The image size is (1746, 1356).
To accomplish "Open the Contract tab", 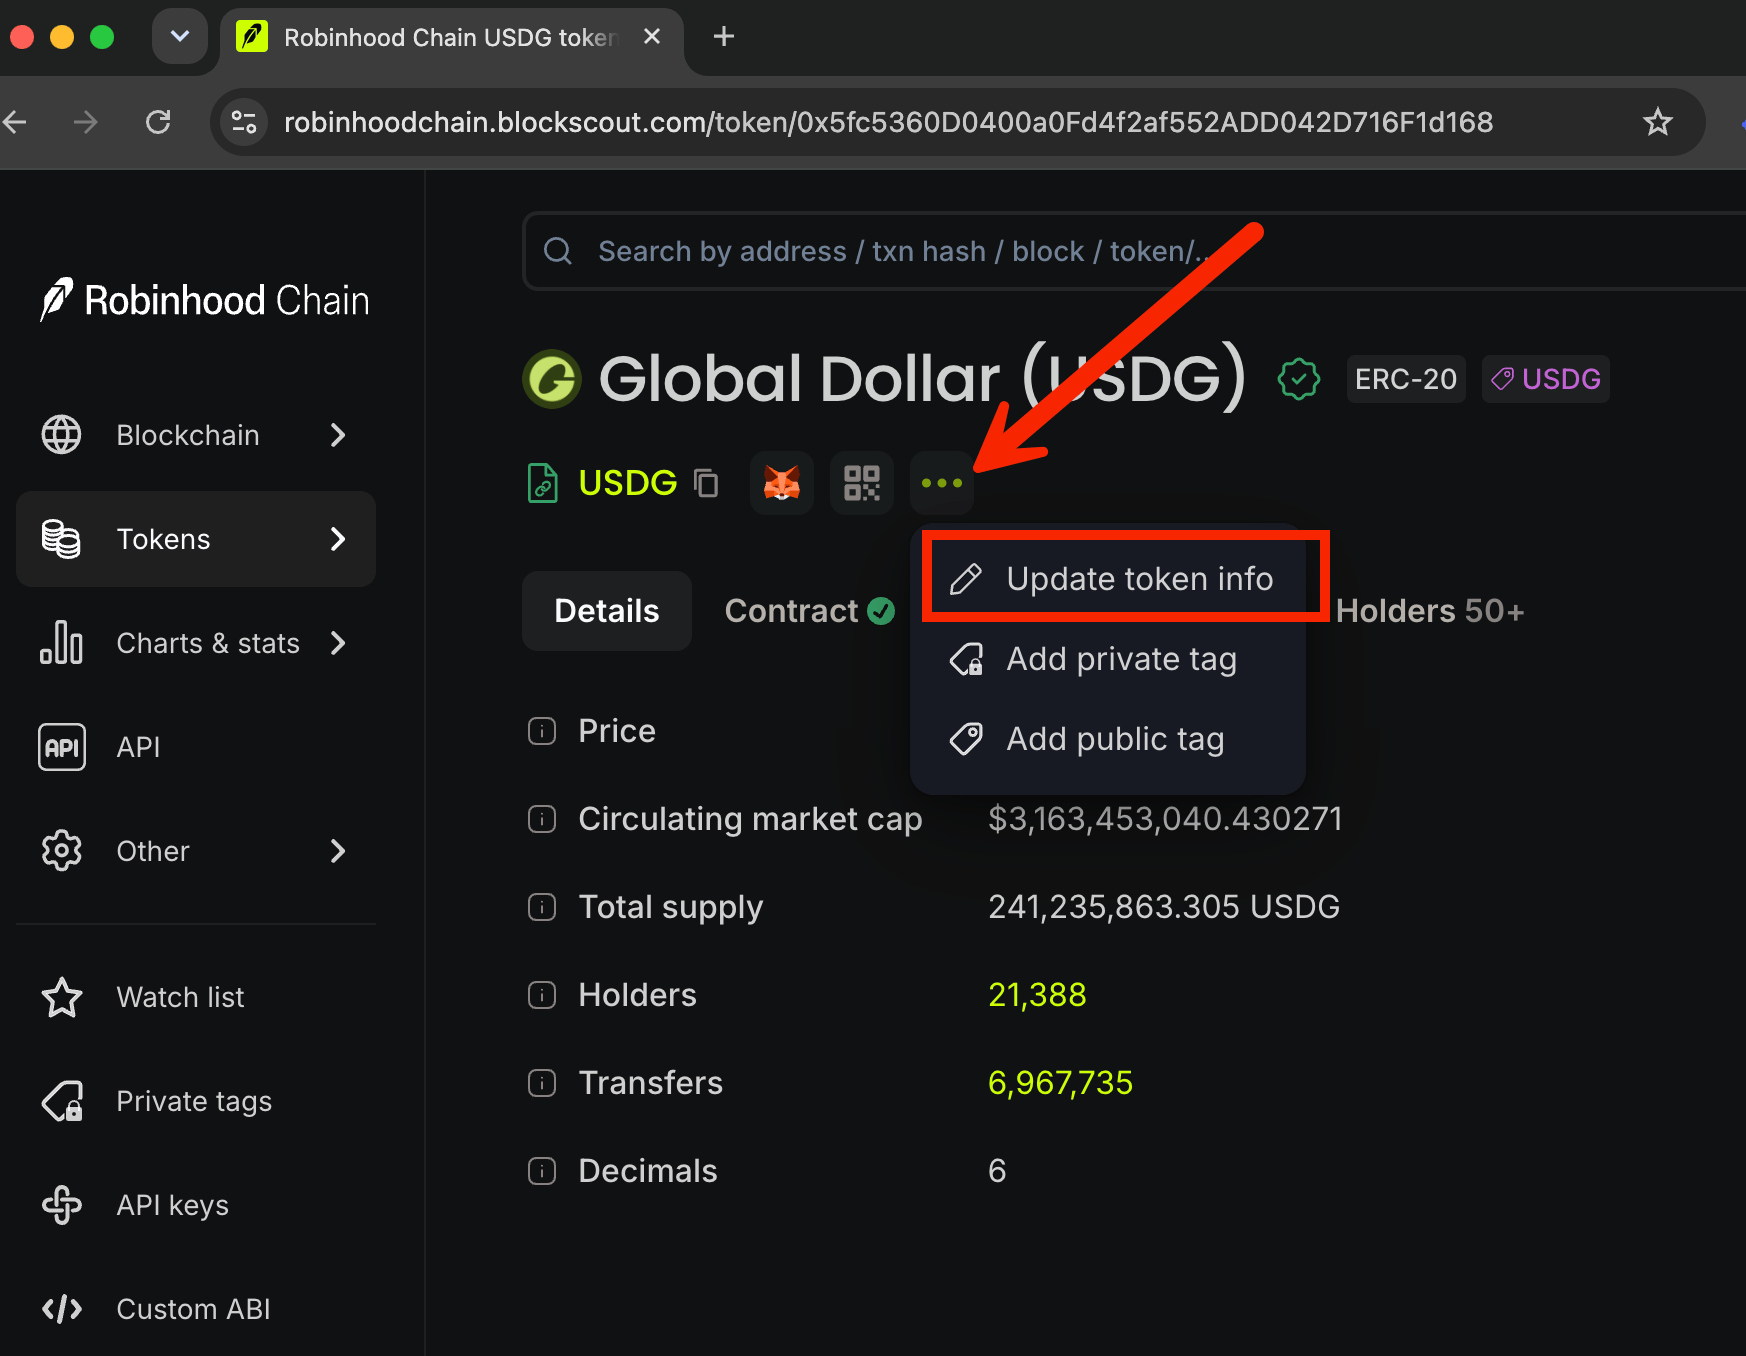I will [x=809, y=611].
